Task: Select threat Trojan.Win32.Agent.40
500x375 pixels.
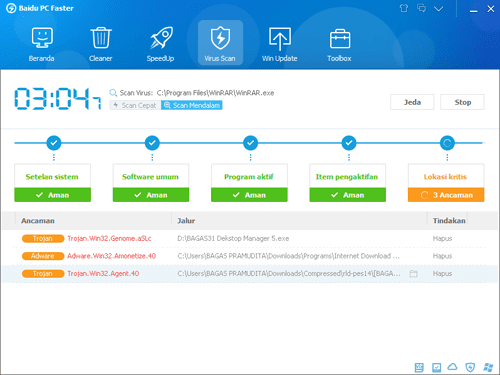Action: click(x=103, y=274)
